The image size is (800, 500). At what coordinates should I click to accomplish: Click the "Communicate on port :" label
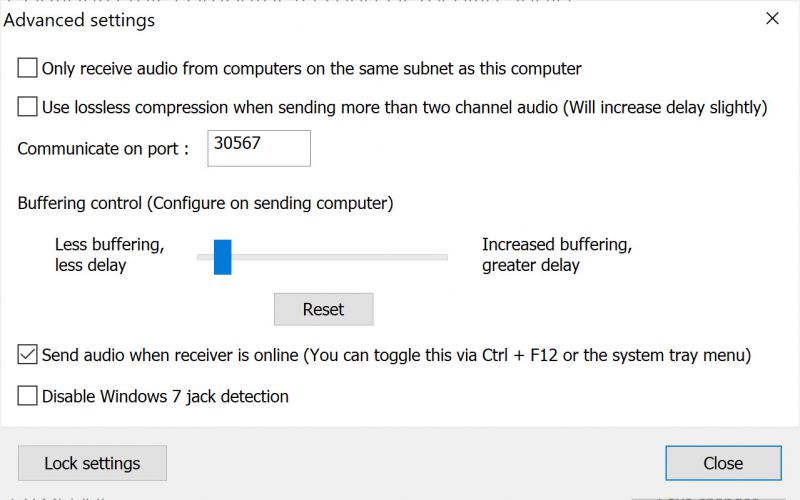[x=103, y=149]
